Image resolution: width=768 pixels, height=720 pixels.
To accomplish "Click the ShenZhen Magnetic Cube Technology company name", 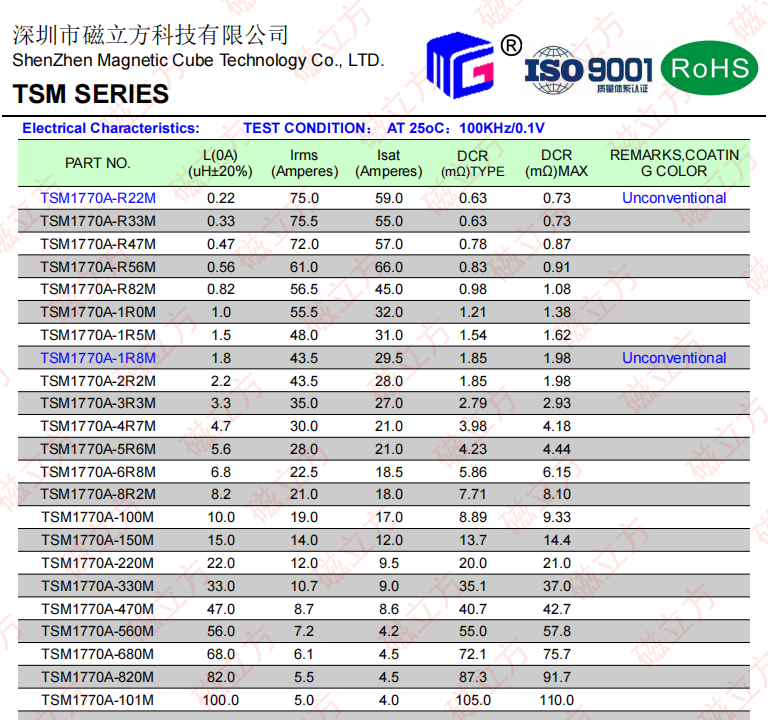I will (x=198, y=60).
